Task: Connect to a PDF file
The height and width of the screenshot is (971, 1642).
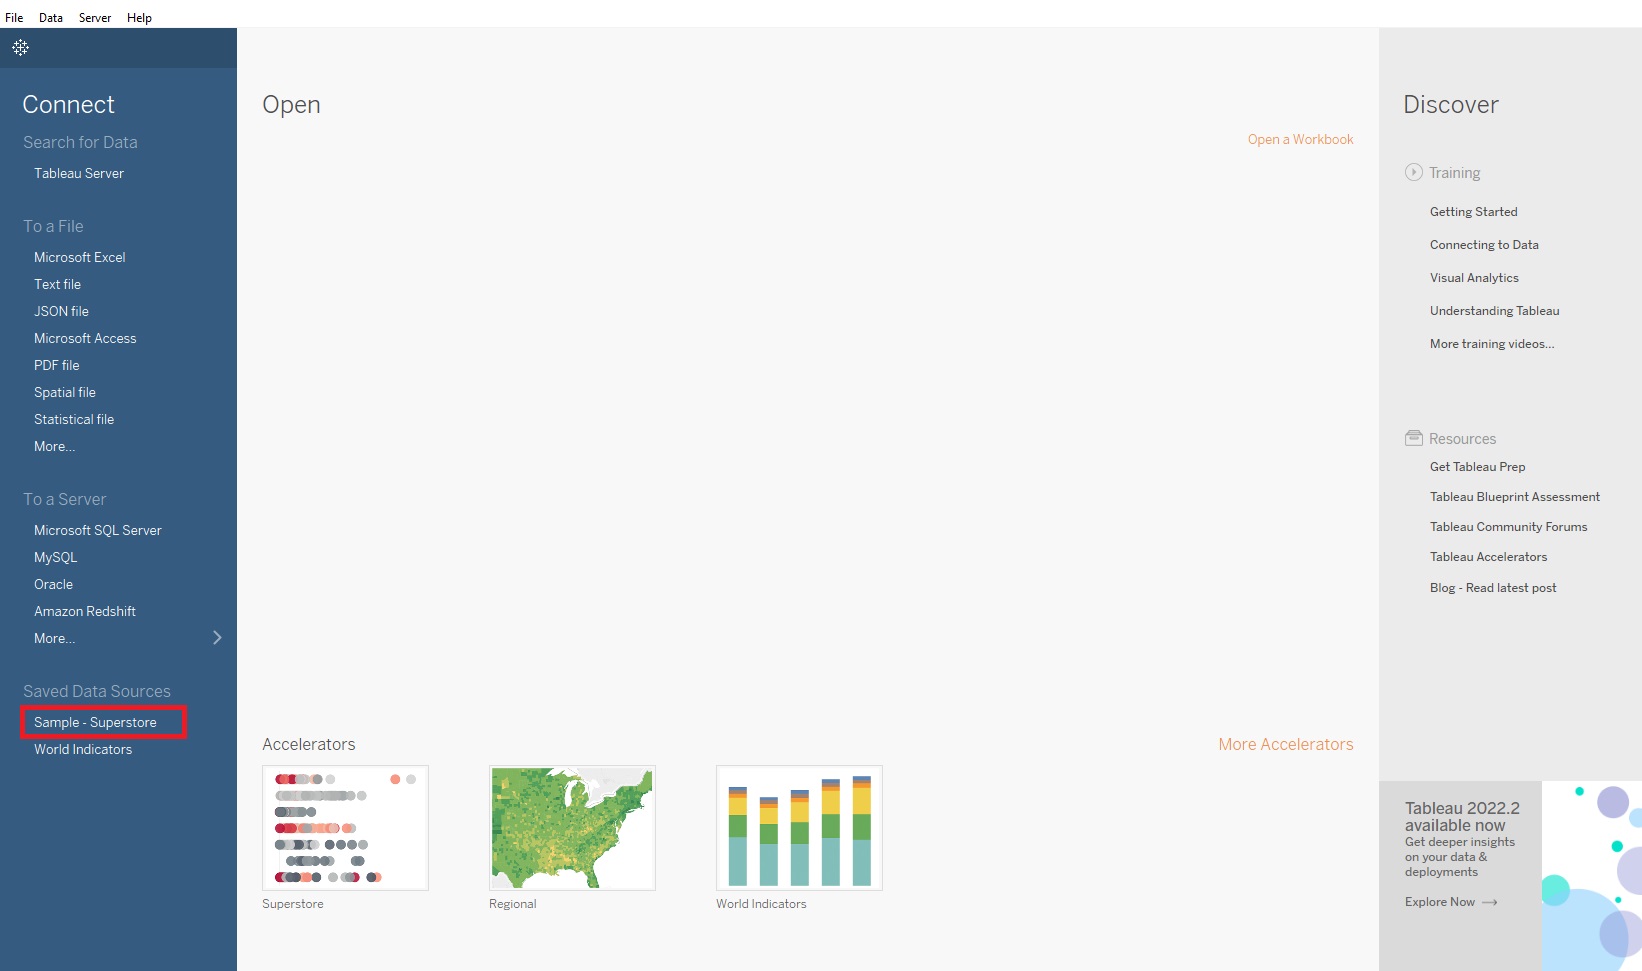Action: (56, 365)
